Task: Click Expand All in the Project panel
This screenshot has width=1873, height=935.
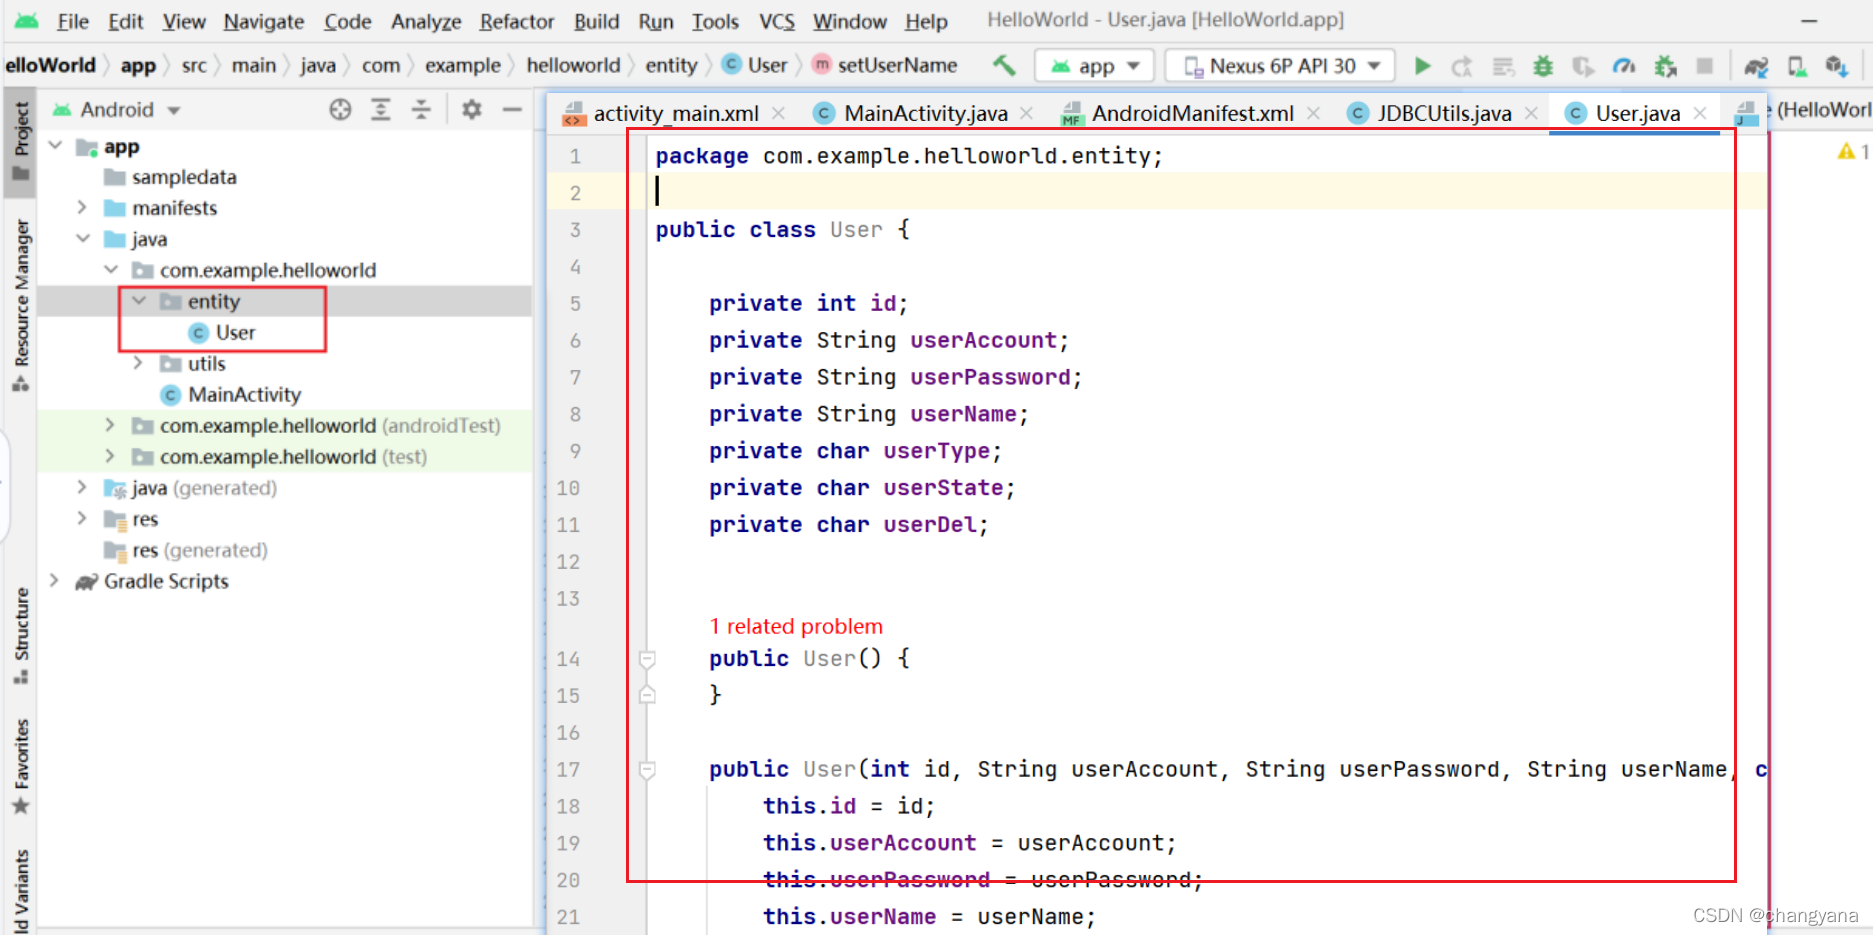Action: (x=381, y=110)
